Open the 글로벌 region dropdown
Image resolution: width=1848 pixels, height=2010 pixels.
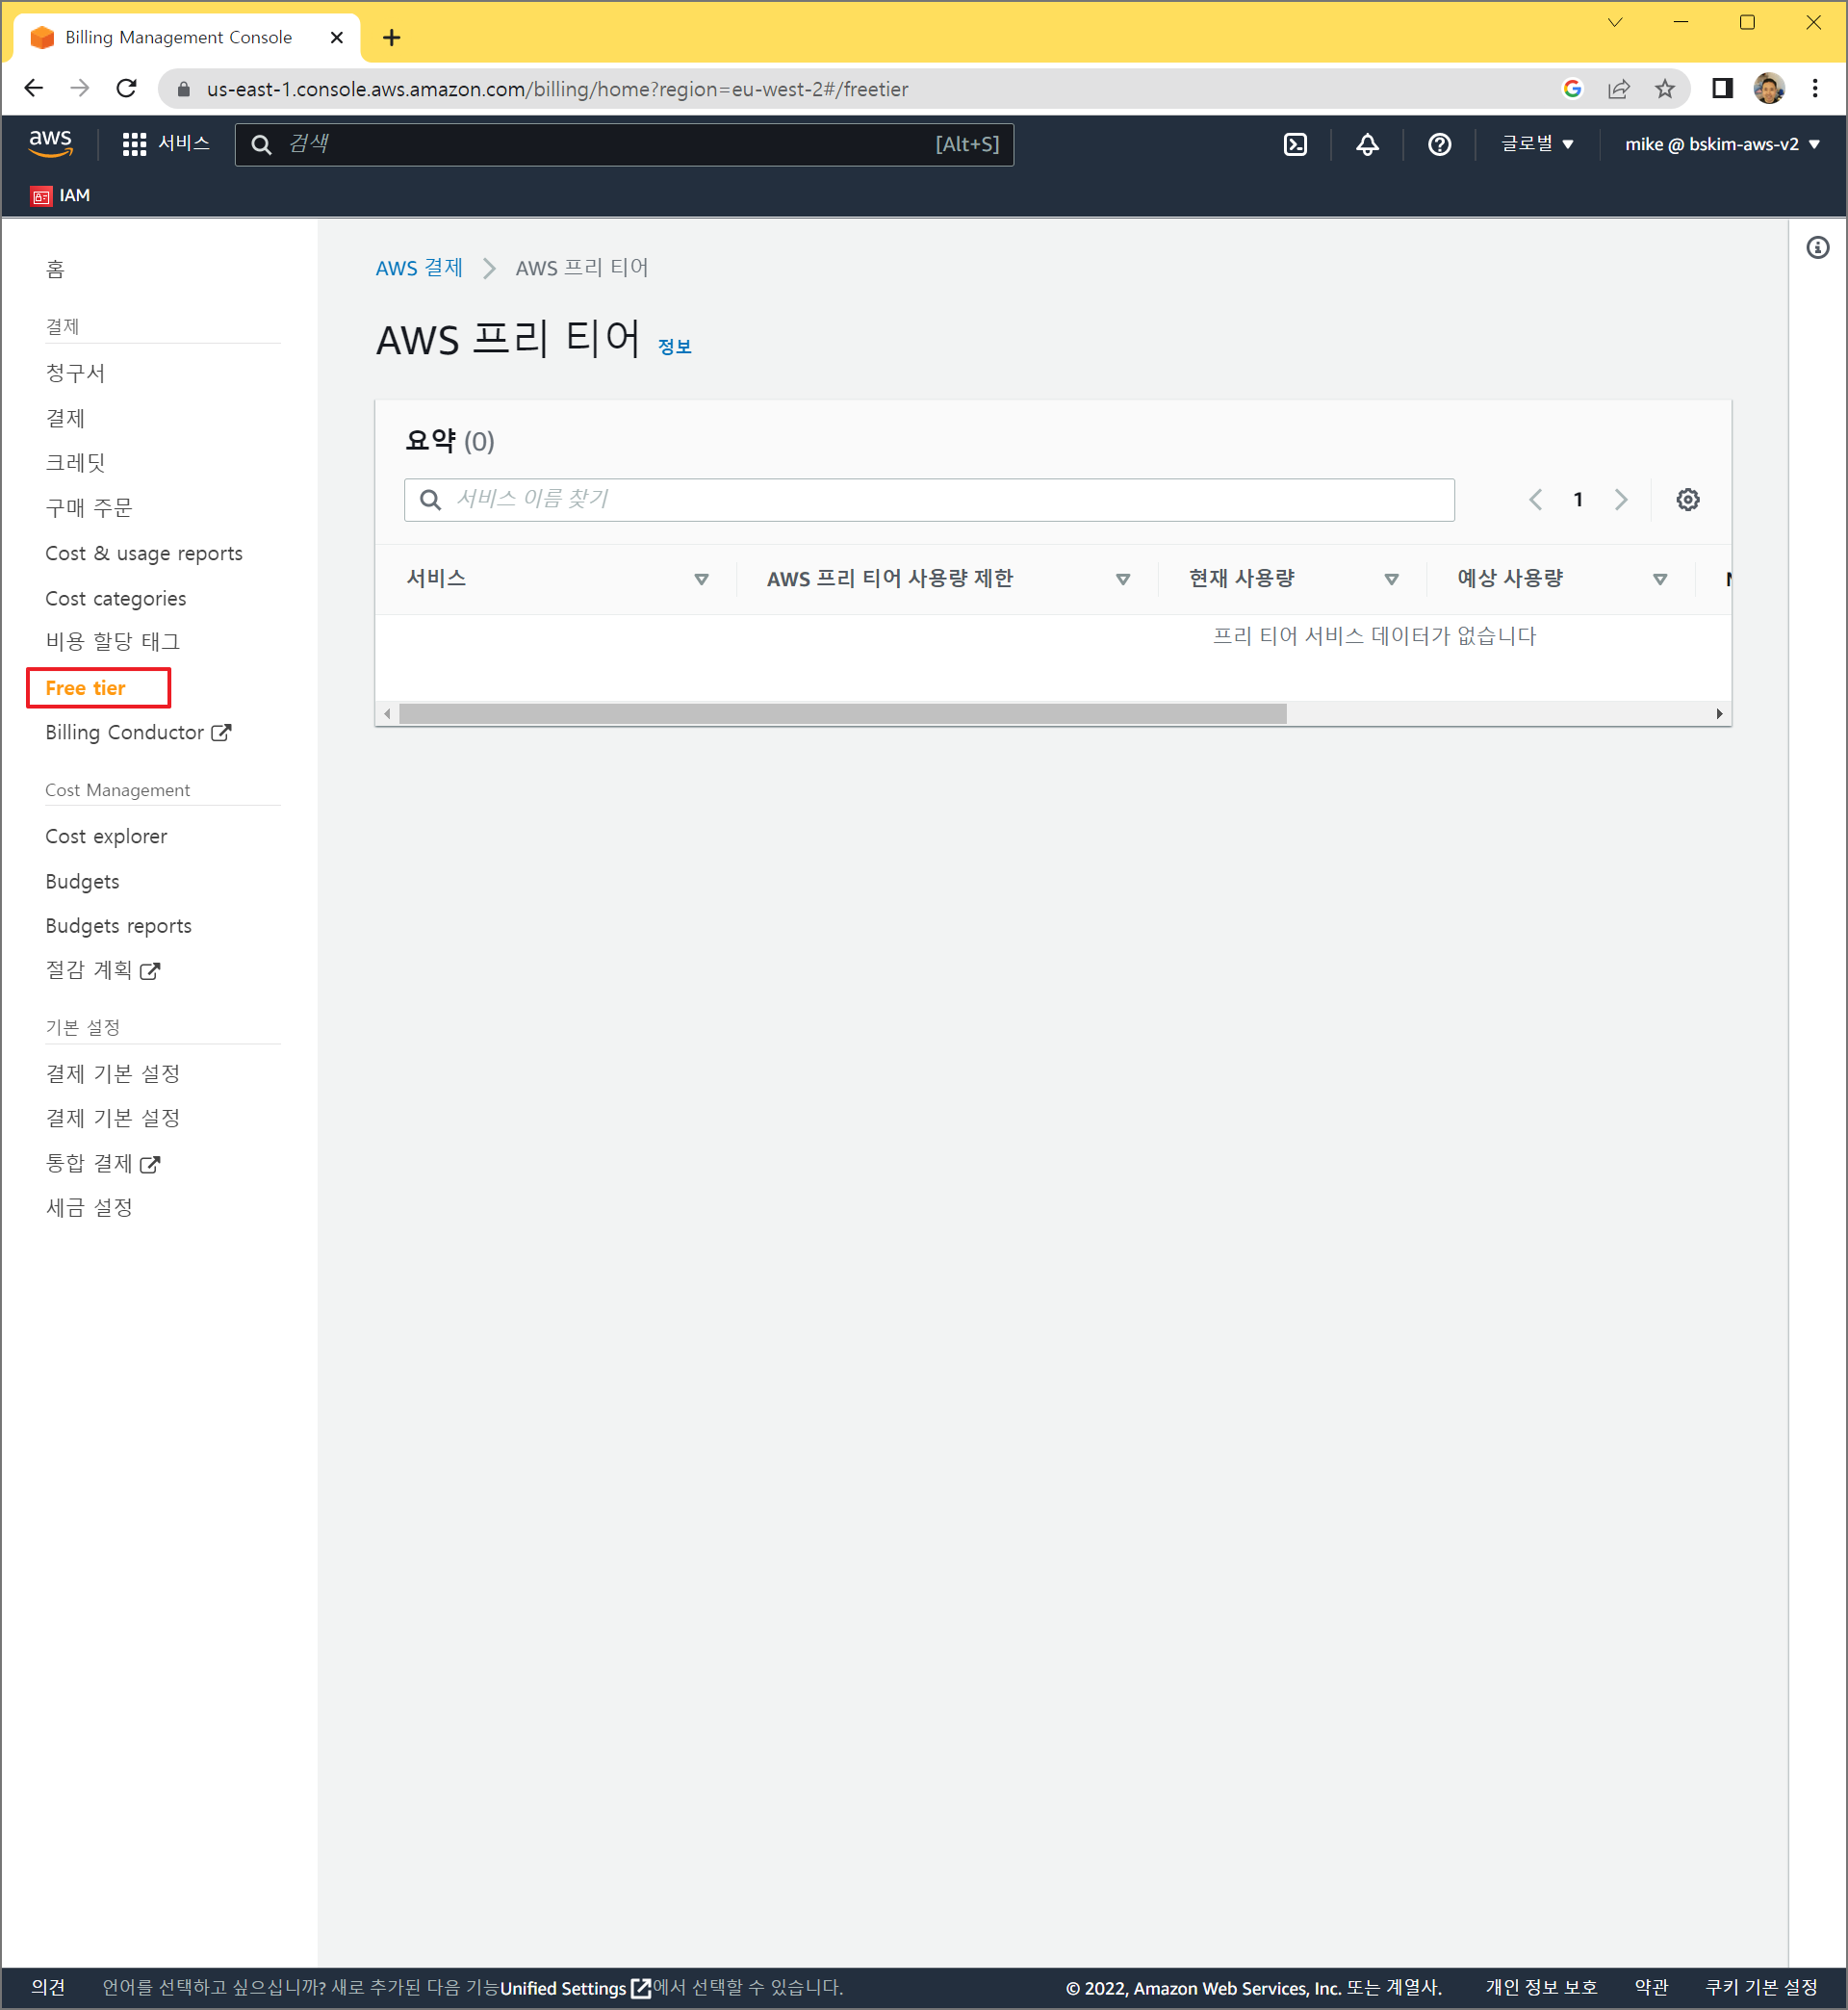point(1537,144)
